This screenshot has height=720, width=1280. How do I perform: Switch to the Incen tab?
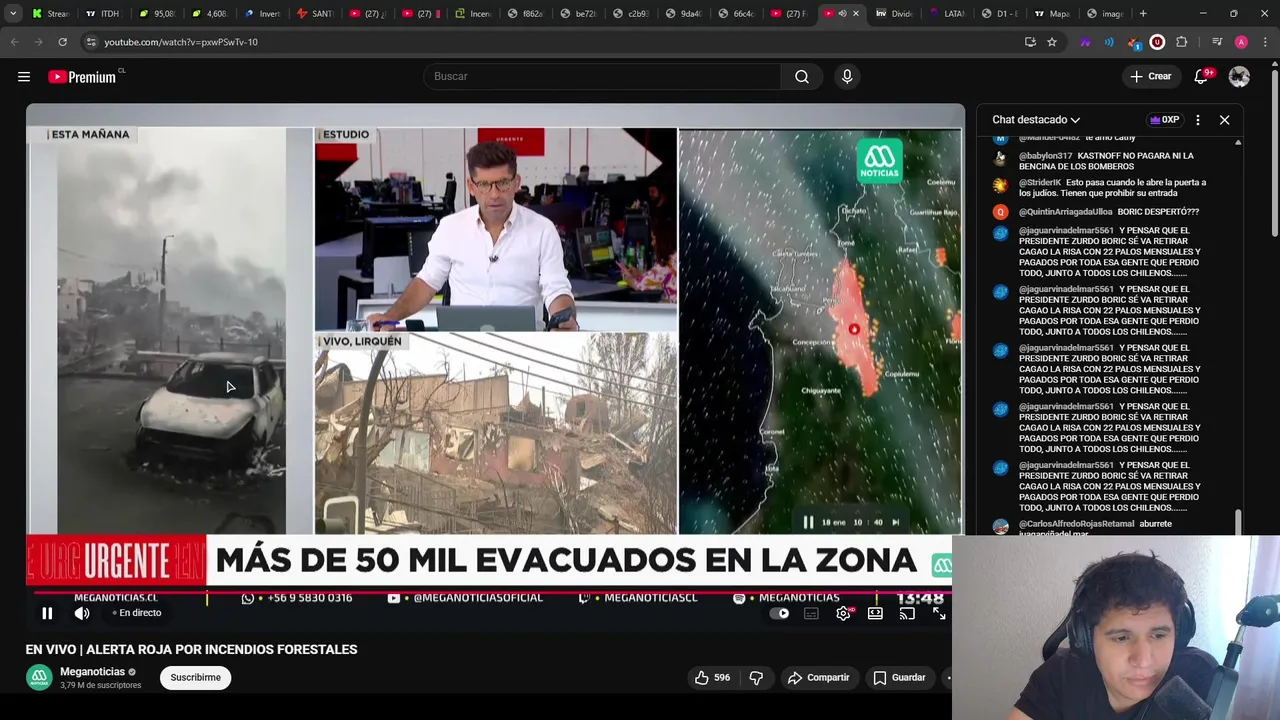coord(472,14)
